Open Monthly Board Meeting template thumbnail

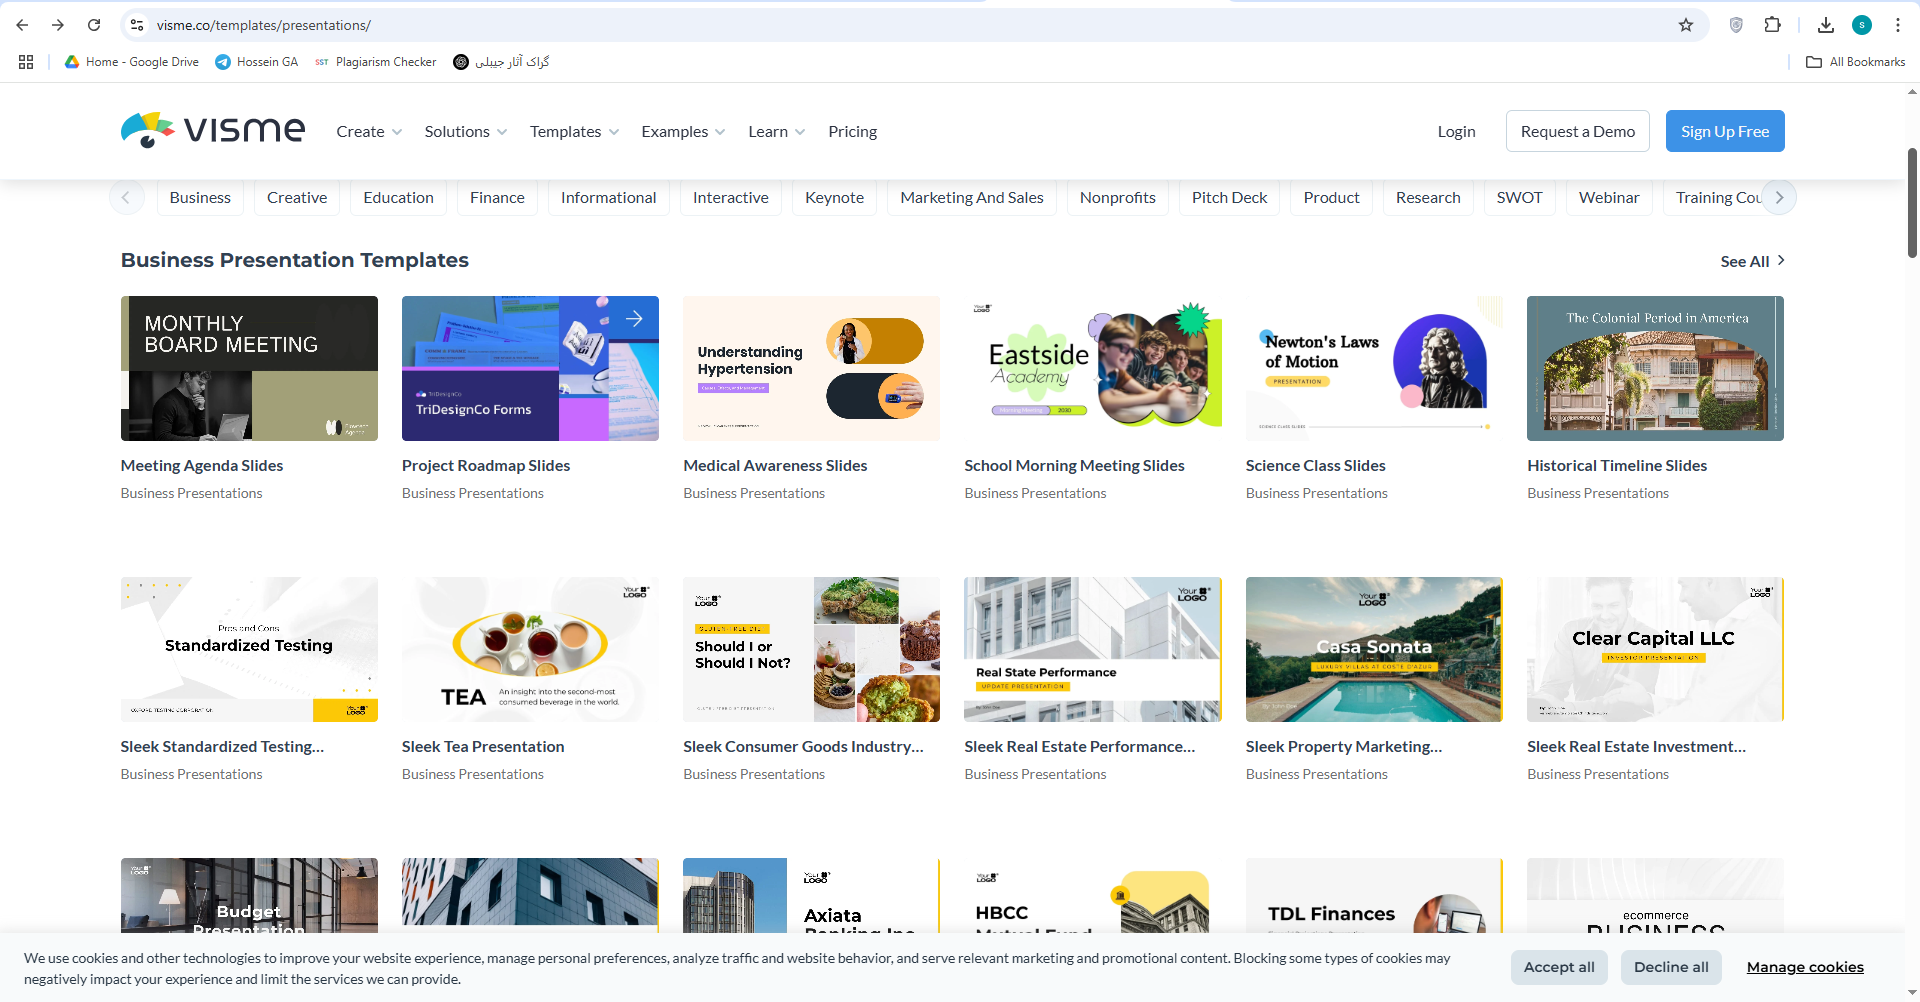(x=249, y=368)
